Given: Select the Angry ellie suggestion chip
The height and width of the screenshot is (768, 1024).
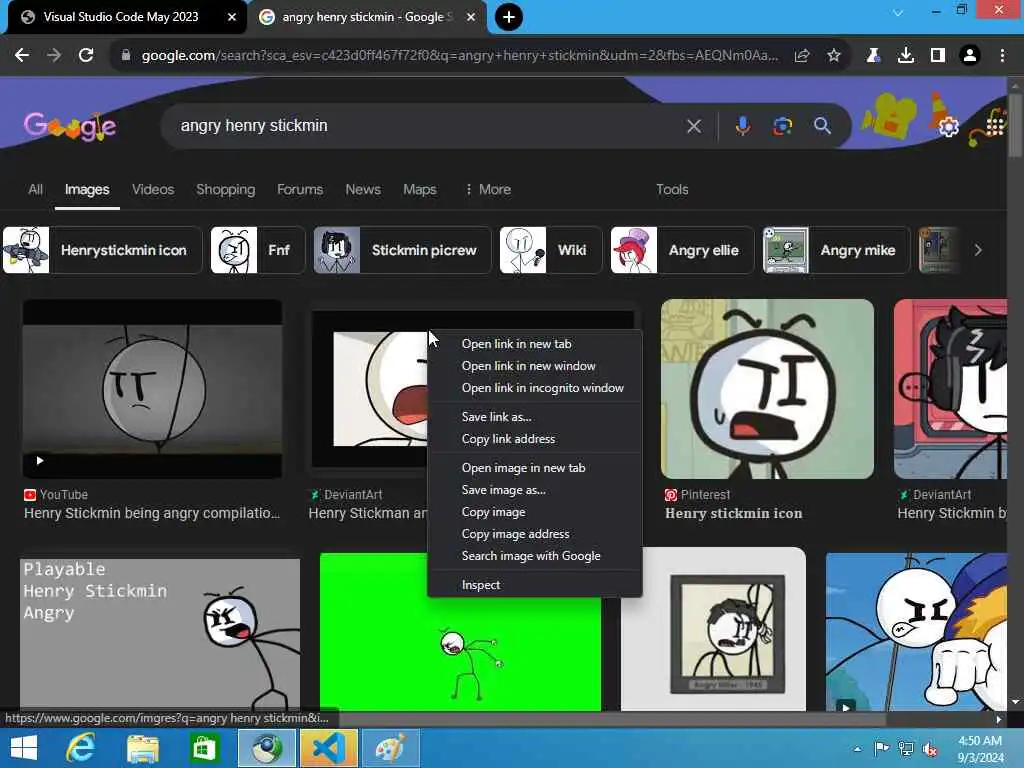Looking at the screenshot, I should (x=682, y=250).
